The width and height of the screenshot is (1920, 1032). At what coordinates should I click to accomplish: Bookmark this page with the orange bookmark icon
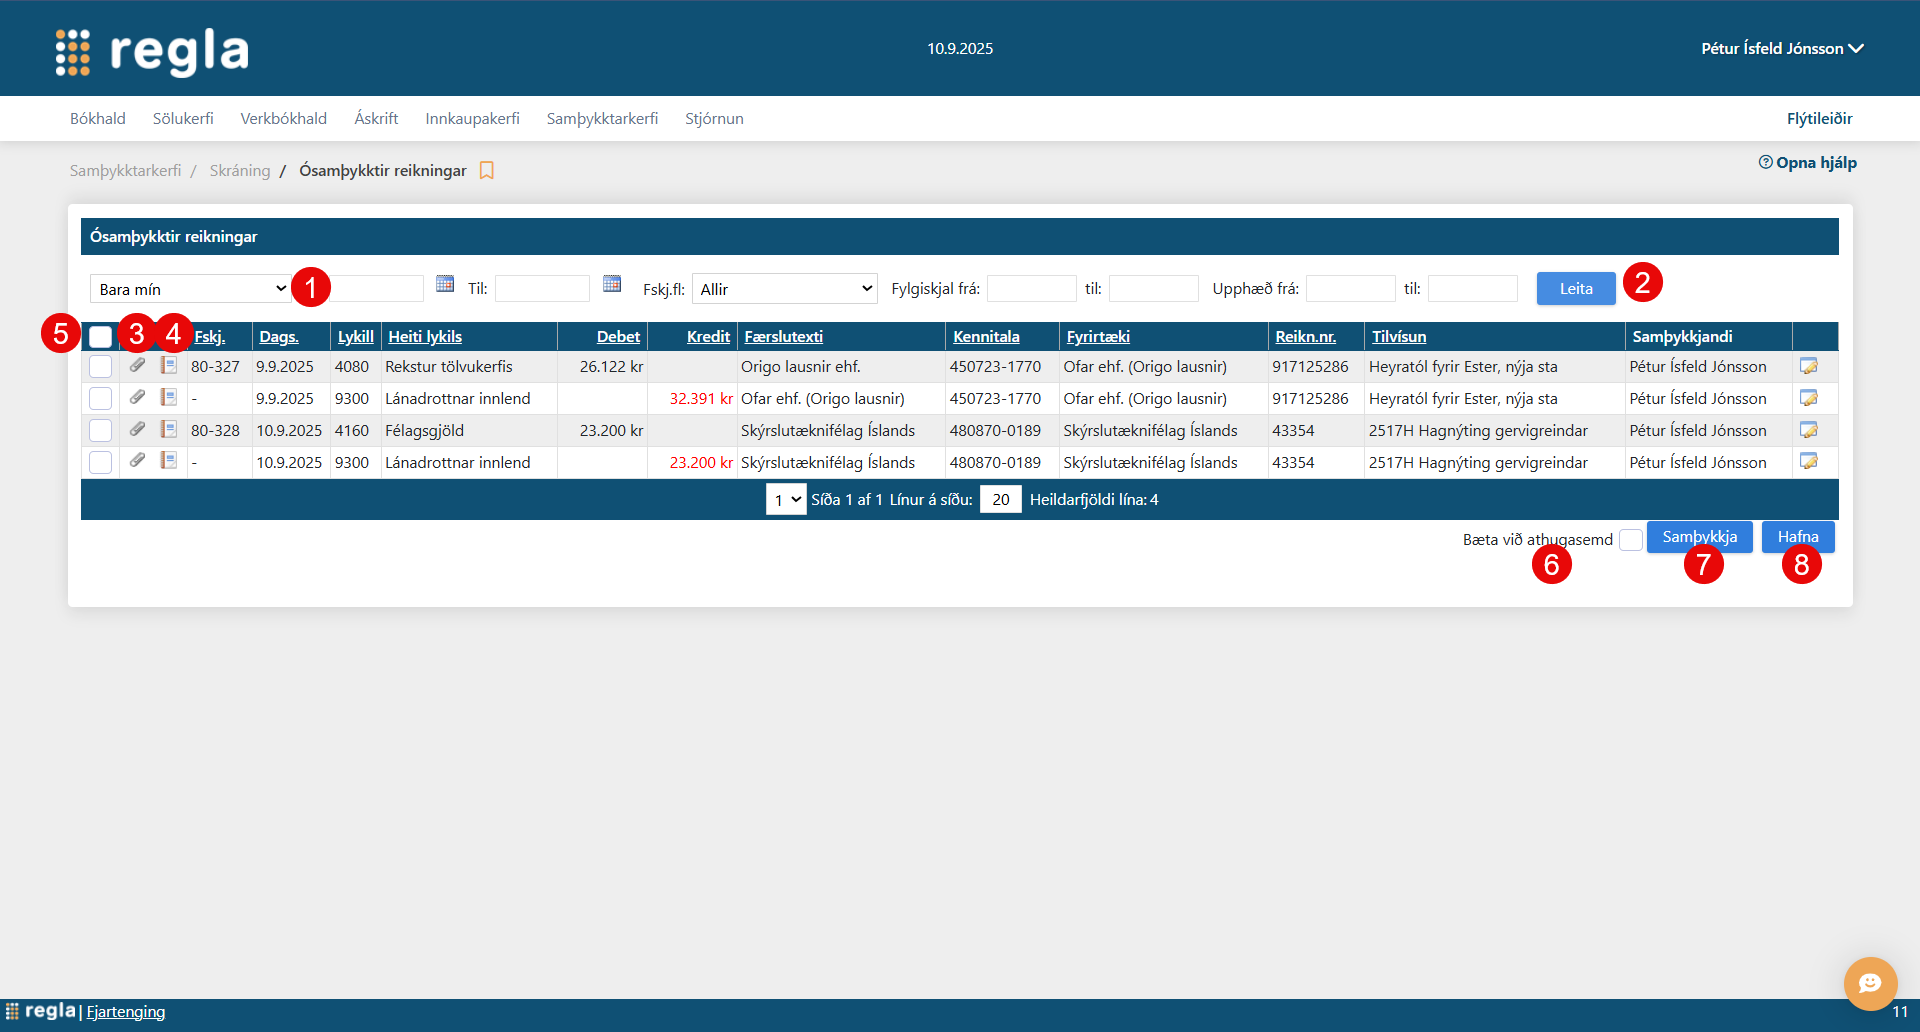tap(487, 171)
